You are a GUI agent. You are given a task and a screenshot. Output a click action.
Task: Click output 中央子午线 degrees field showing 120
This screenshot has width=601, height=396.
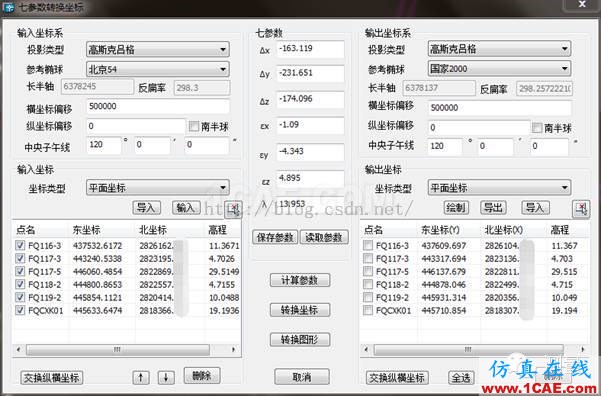click(445, 147)
